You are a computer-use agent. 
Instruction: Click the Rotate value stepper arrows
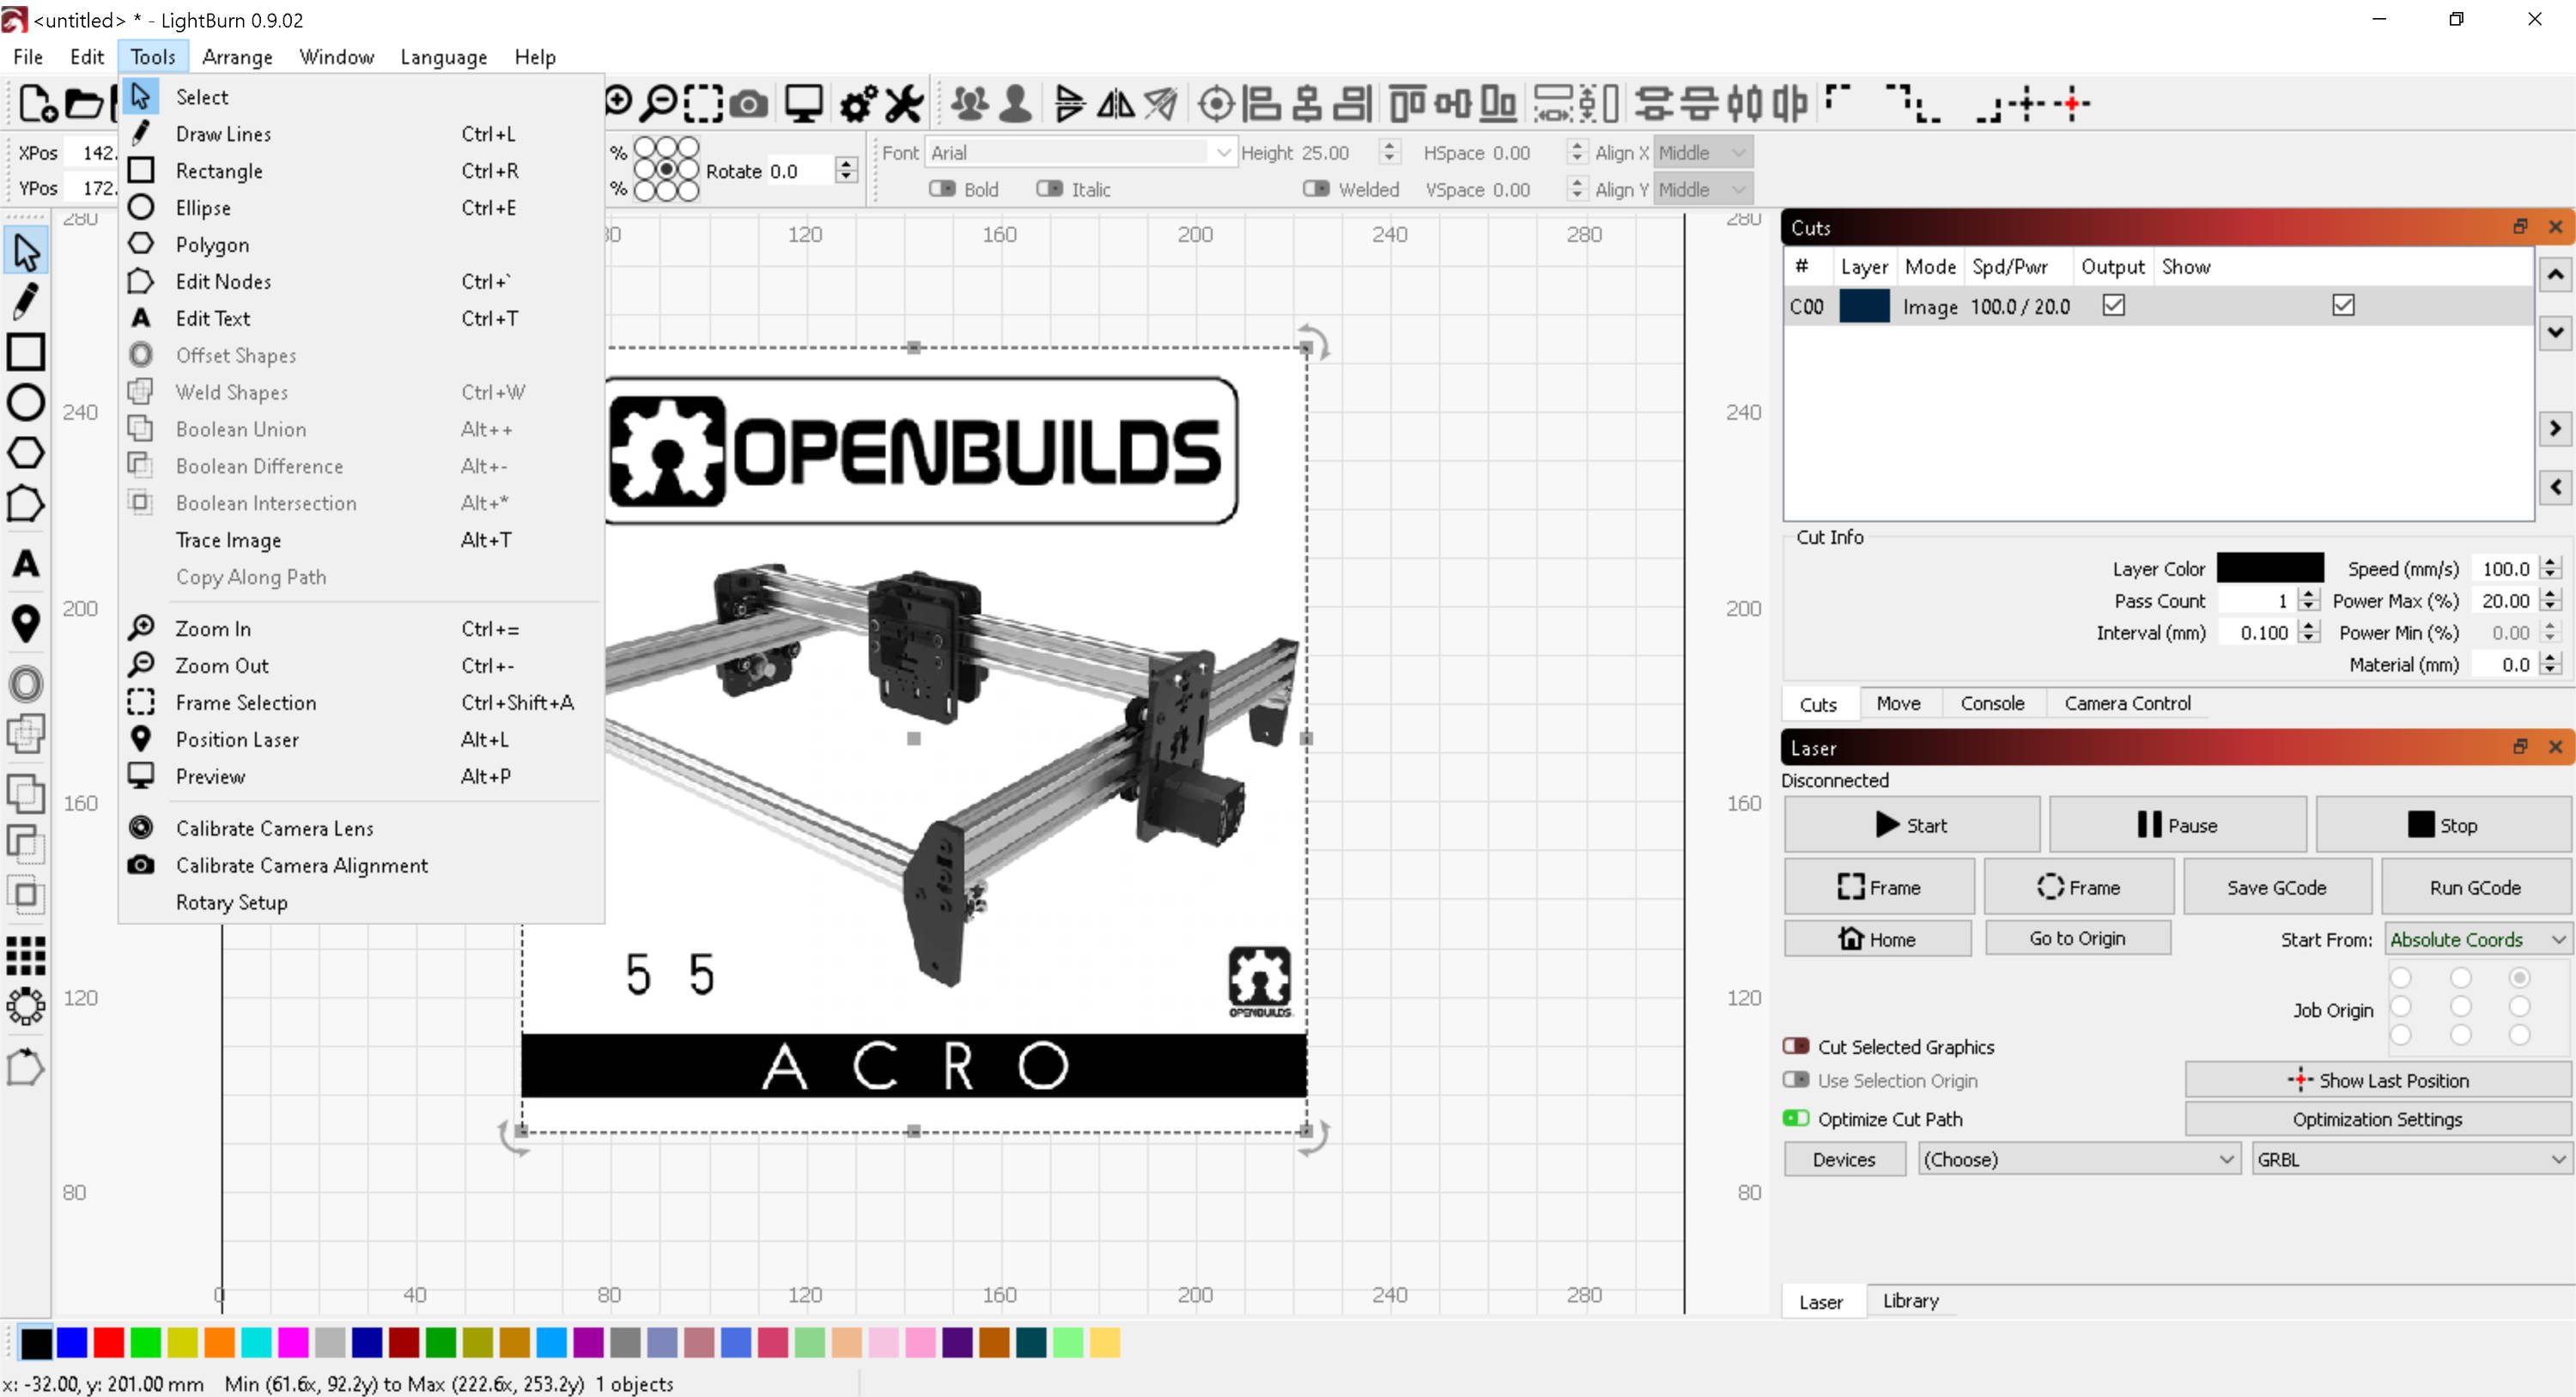pyautogui.click(x=846, y=170)
